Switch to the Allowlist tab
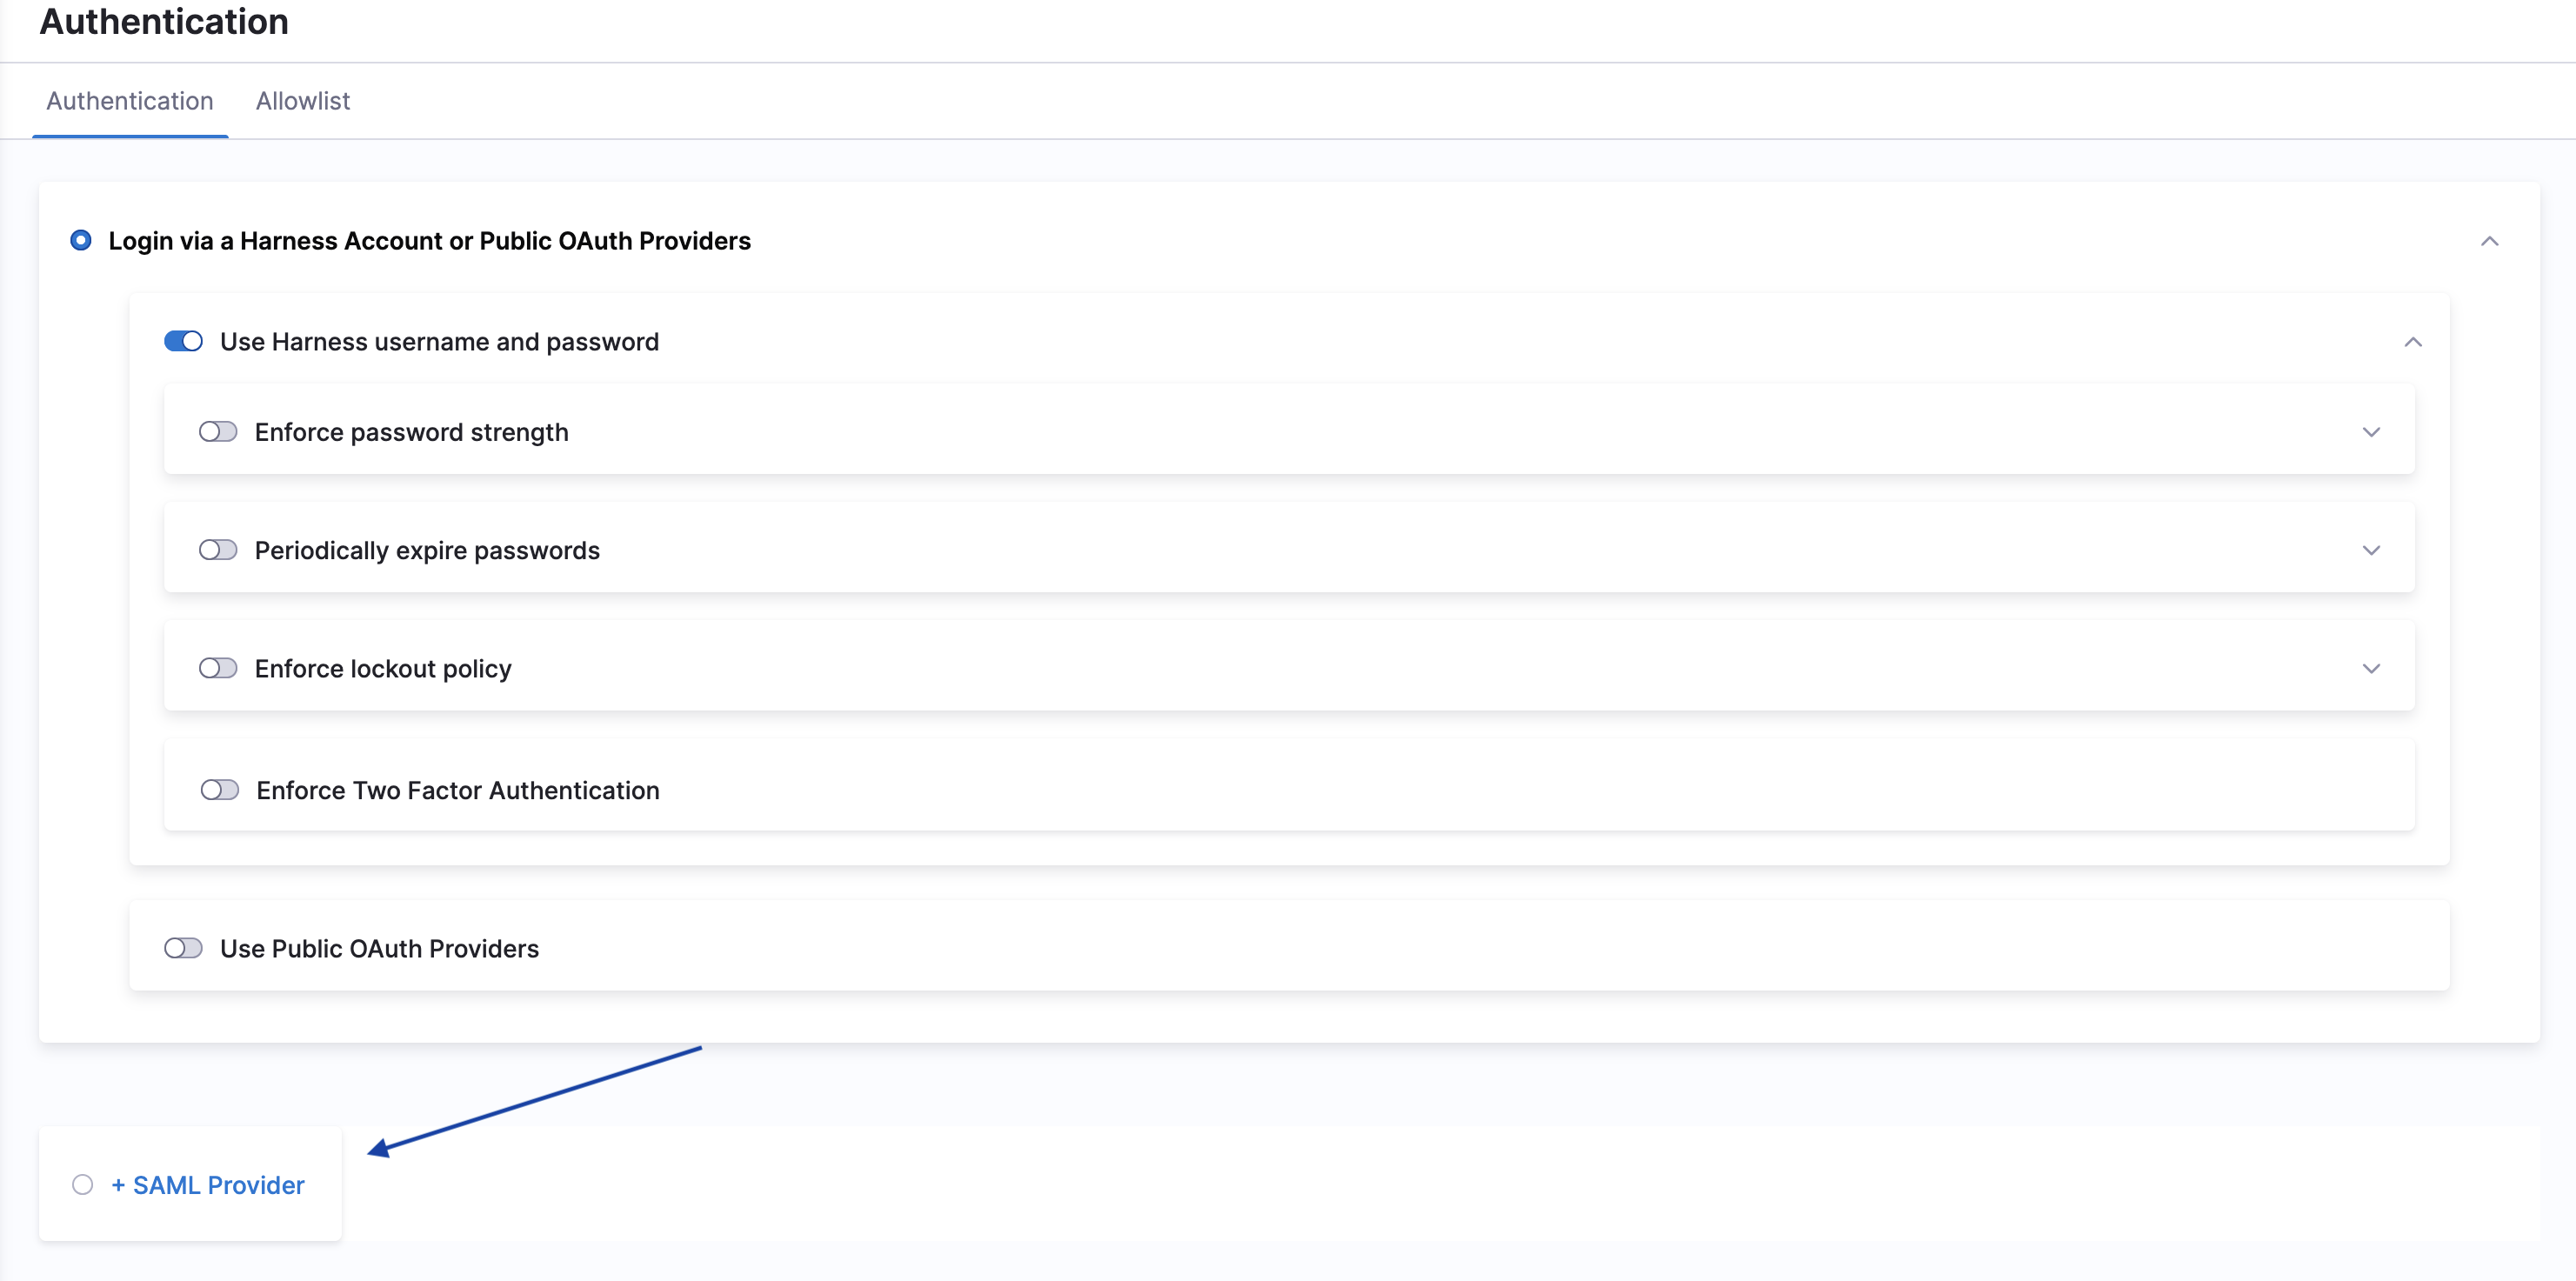Screen dimensions: 2576x1281 [303, 101]
